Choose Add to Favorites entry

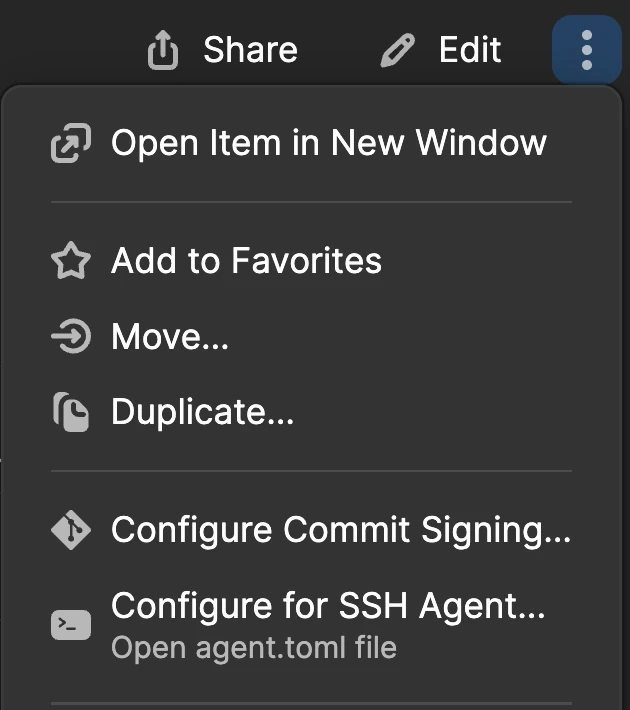(312, 260)
